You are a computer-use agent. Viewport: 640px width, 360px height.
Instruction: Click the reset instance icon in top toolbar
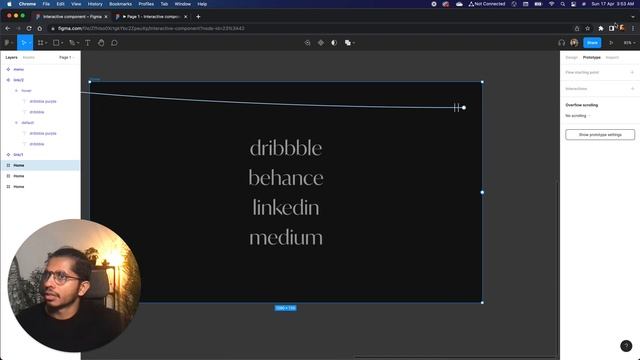click(307, 43)
